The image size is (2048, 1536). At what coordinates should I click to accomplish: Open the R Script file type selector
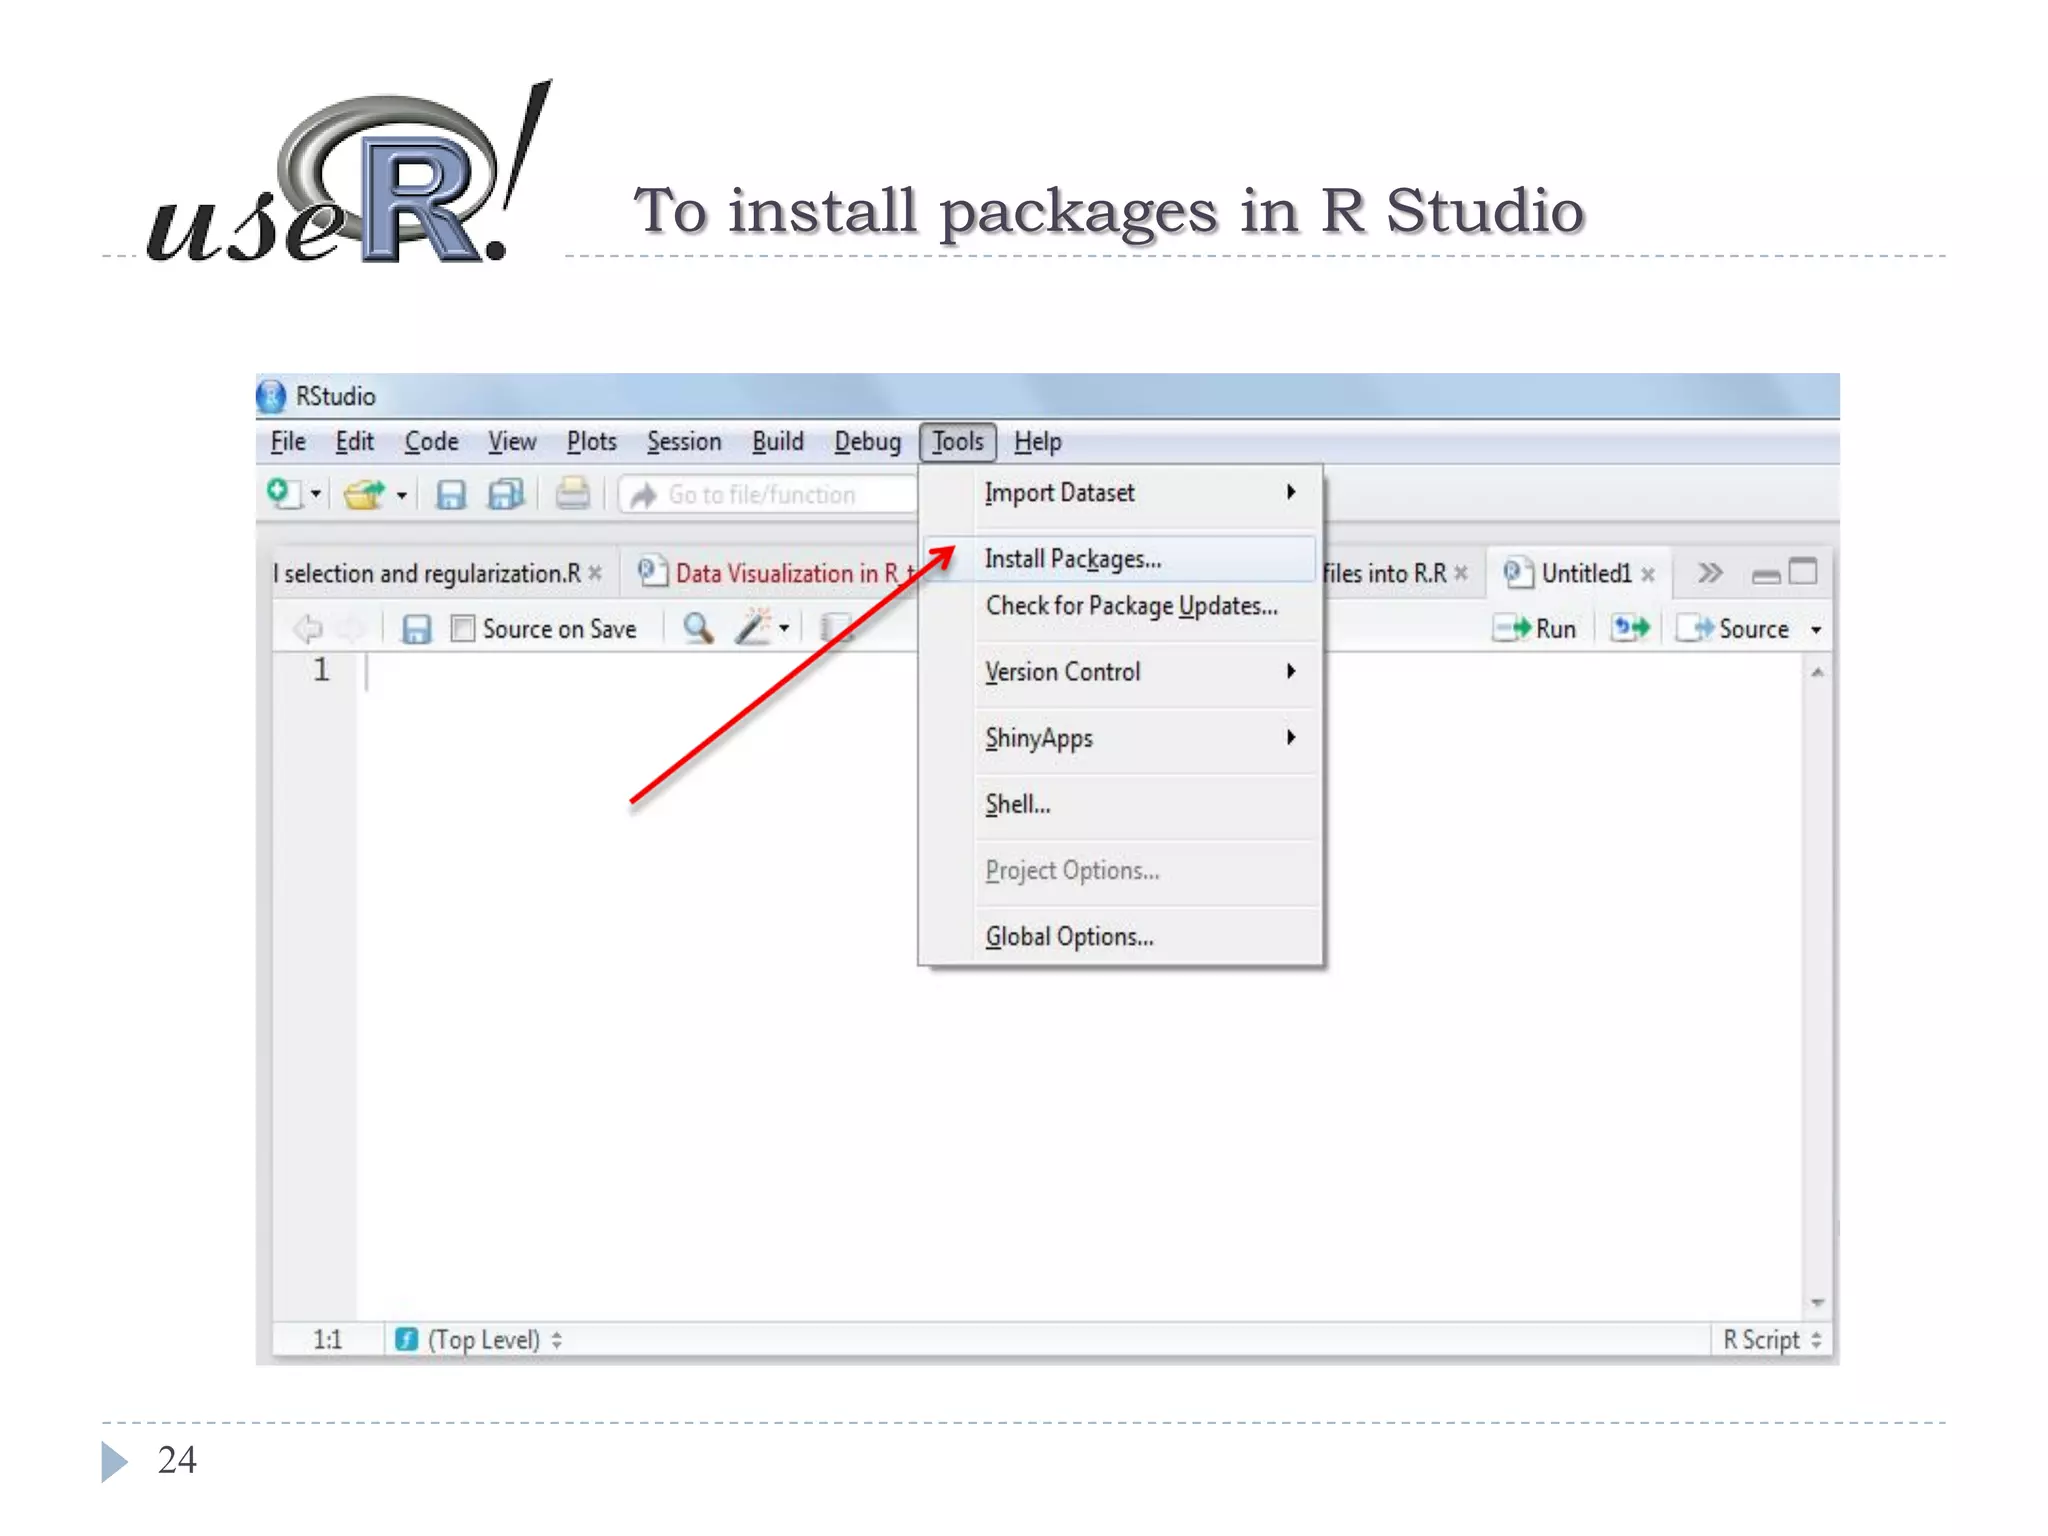click(1772, 1340)
